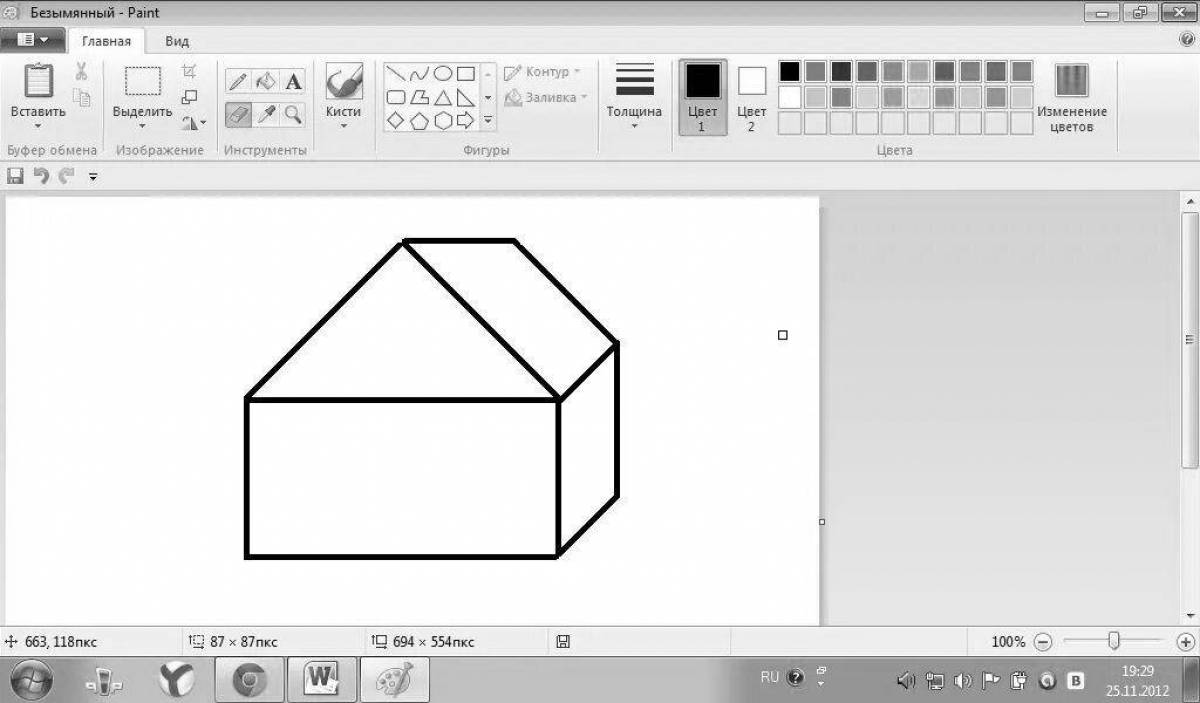Open the Толщина line thickness dropdown
The width and height of the screenshot is (1200, 703).
pos(634,96)
